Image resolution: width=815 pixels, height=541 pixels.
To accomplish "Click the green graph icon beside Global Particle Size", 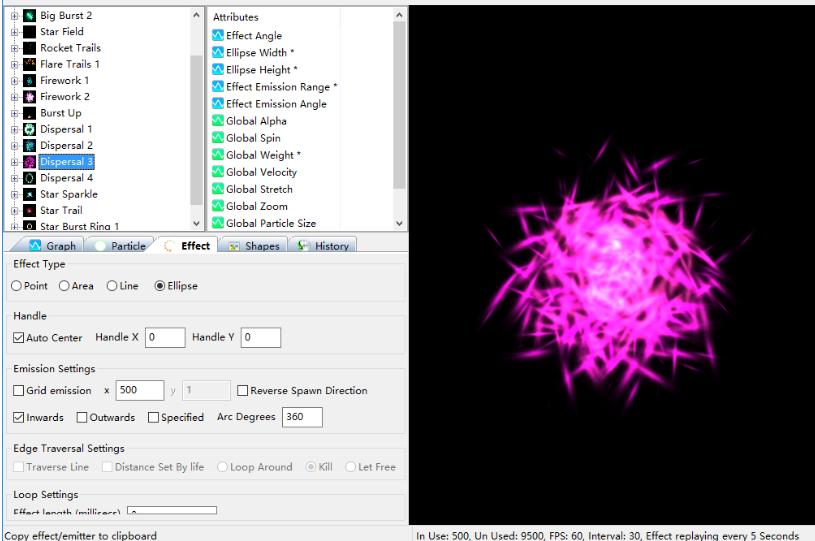I will 218,223.
